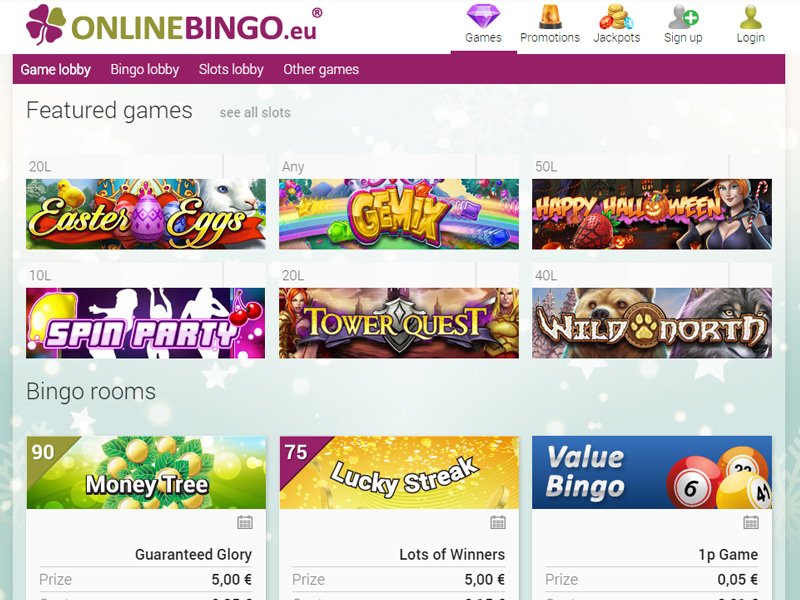This screenshot has height=600, width=800.
Task: Launch the Gemix slot game
Action: (x=399, y=214)
